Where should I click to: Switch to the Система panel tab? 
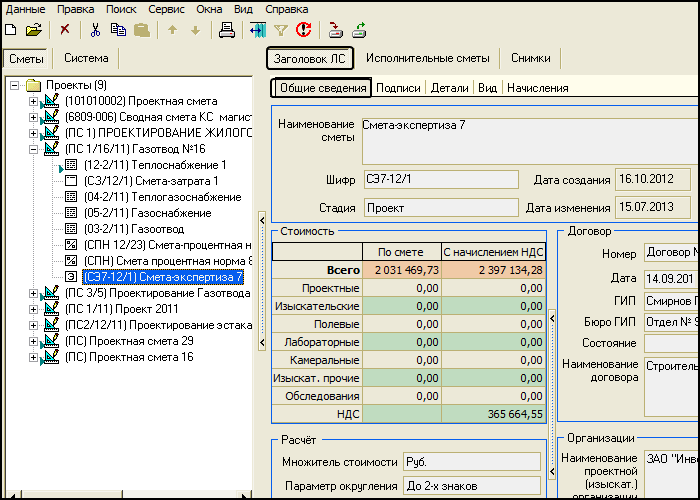86,58
